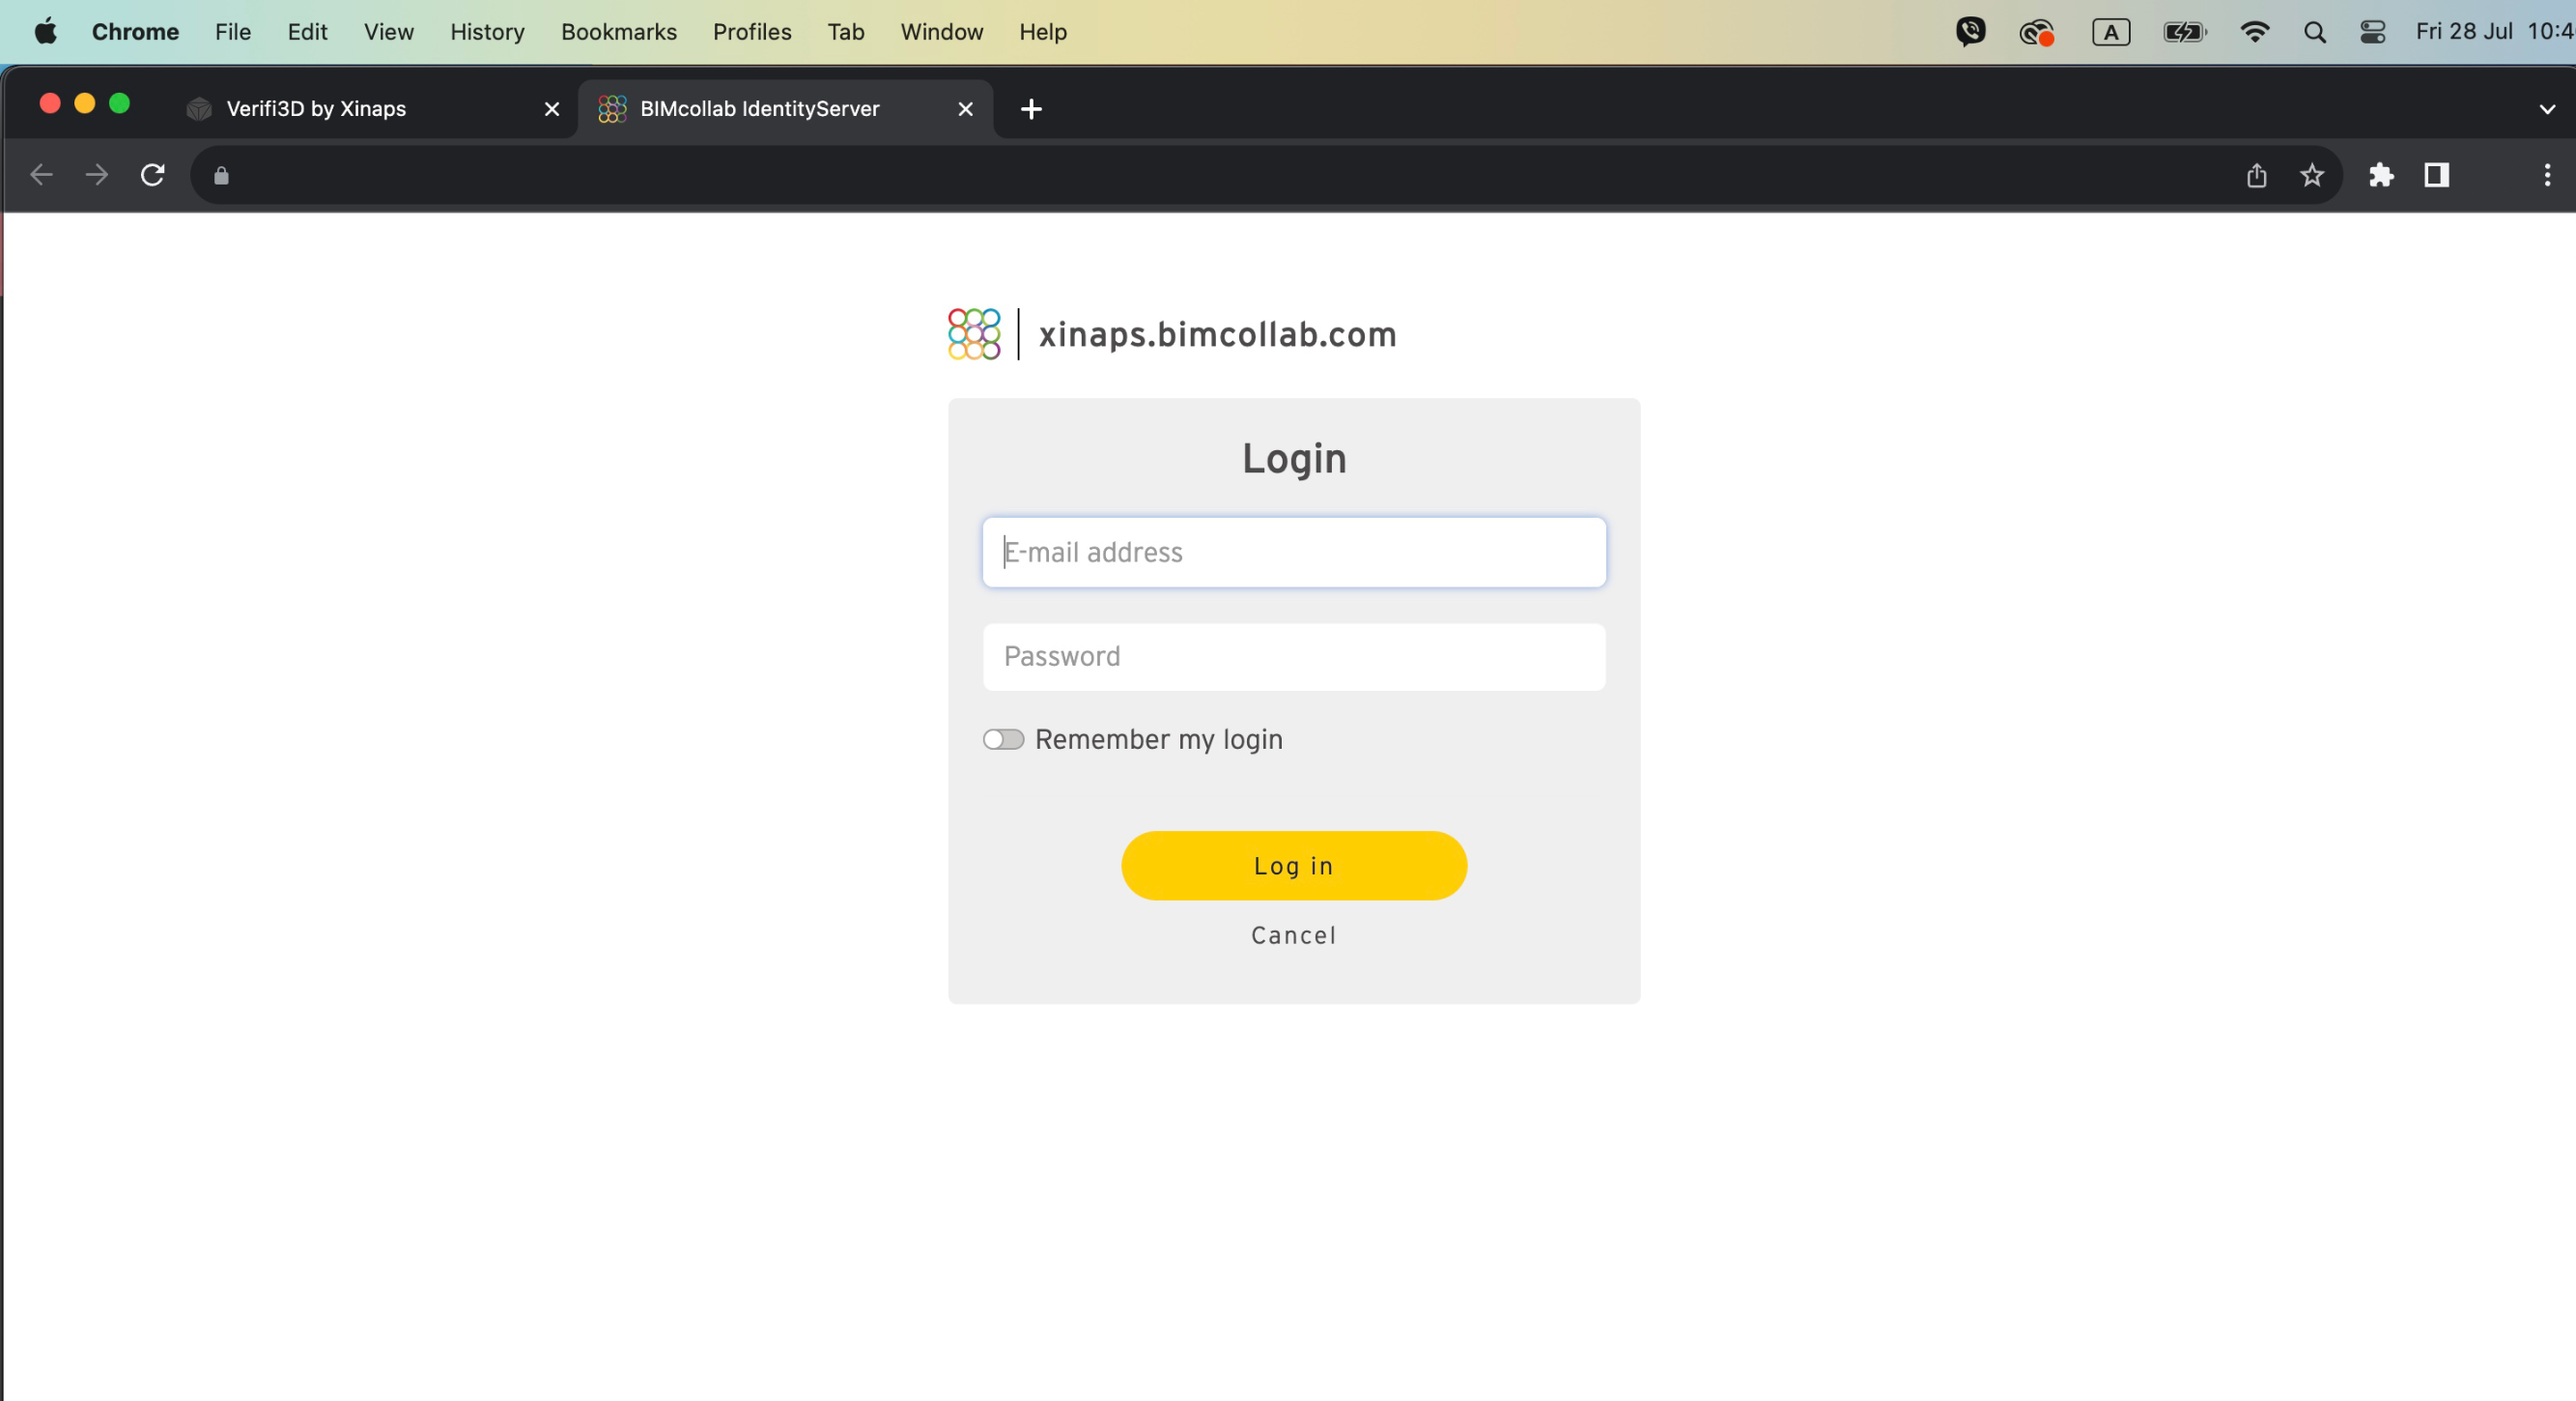Click the green window zoom button
Viewport: 2576px width, 1401px height.
[x=119, y=103]
